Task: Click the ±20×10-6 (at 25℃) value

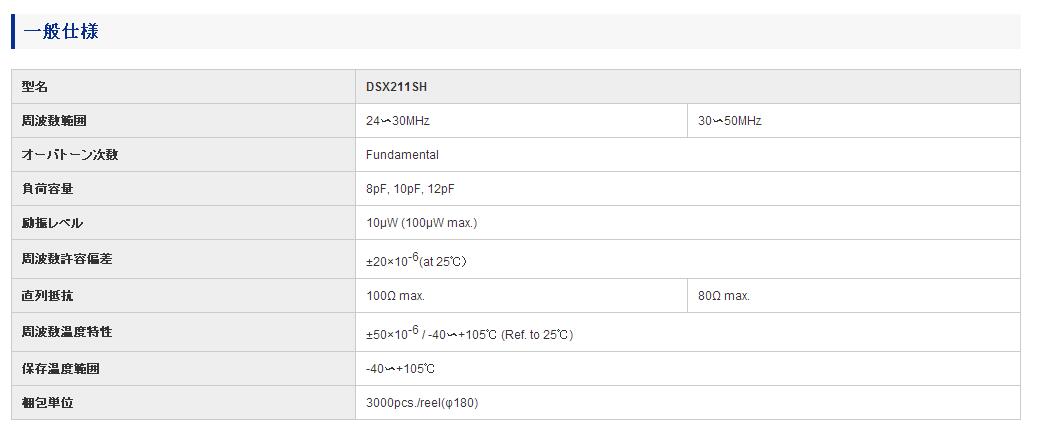Action: (x=417, y=261)
